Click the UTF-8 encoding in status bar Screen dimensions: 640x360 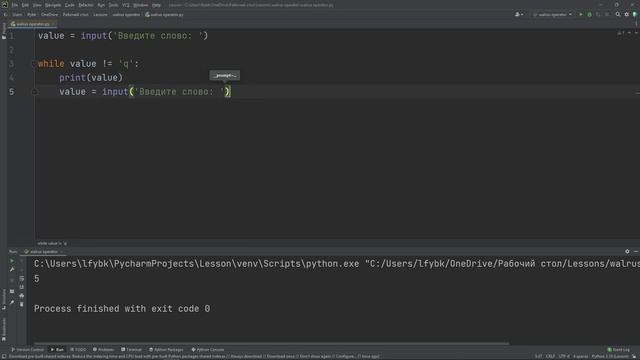pyautogui.click(x=564, y=357)
